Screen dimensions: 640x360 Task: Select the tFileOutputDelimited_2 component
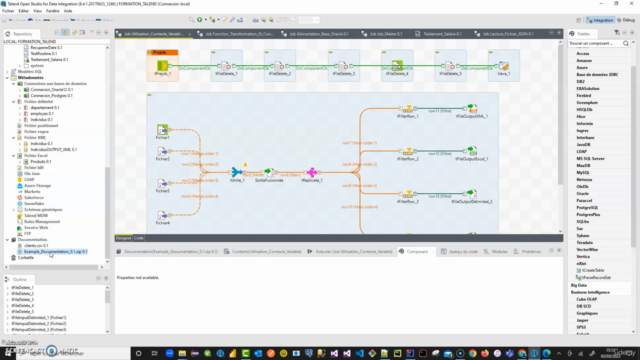coord(472,194)
